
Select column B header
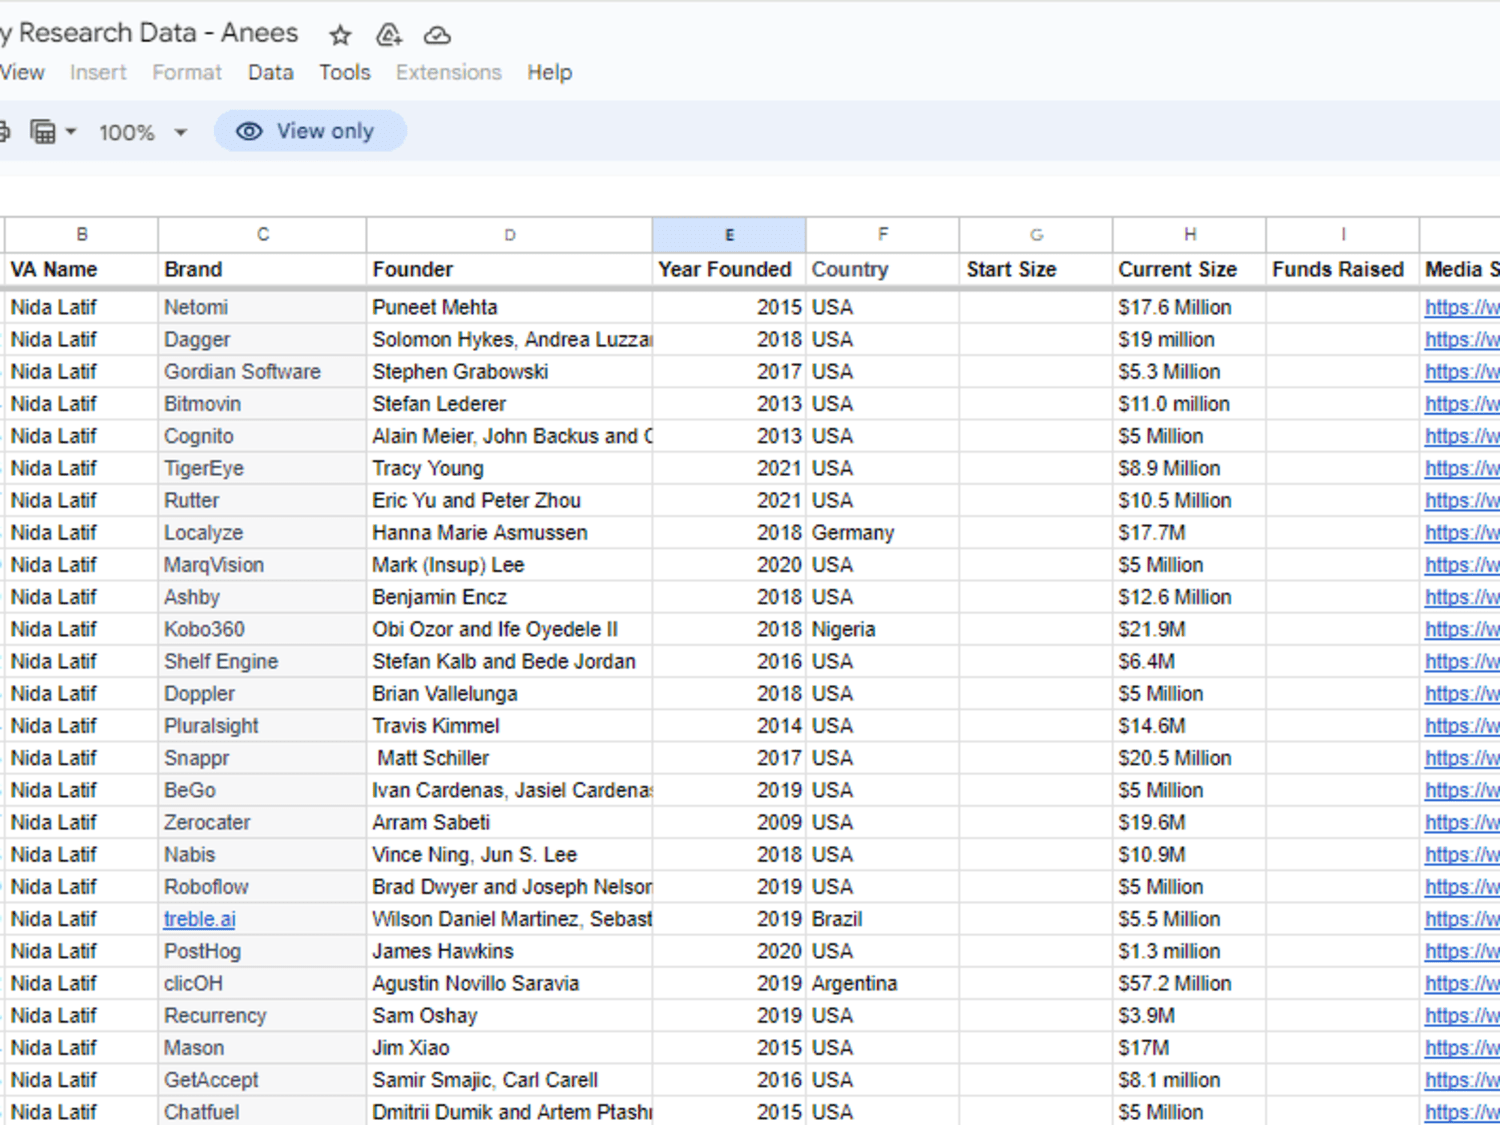(82, 235)
